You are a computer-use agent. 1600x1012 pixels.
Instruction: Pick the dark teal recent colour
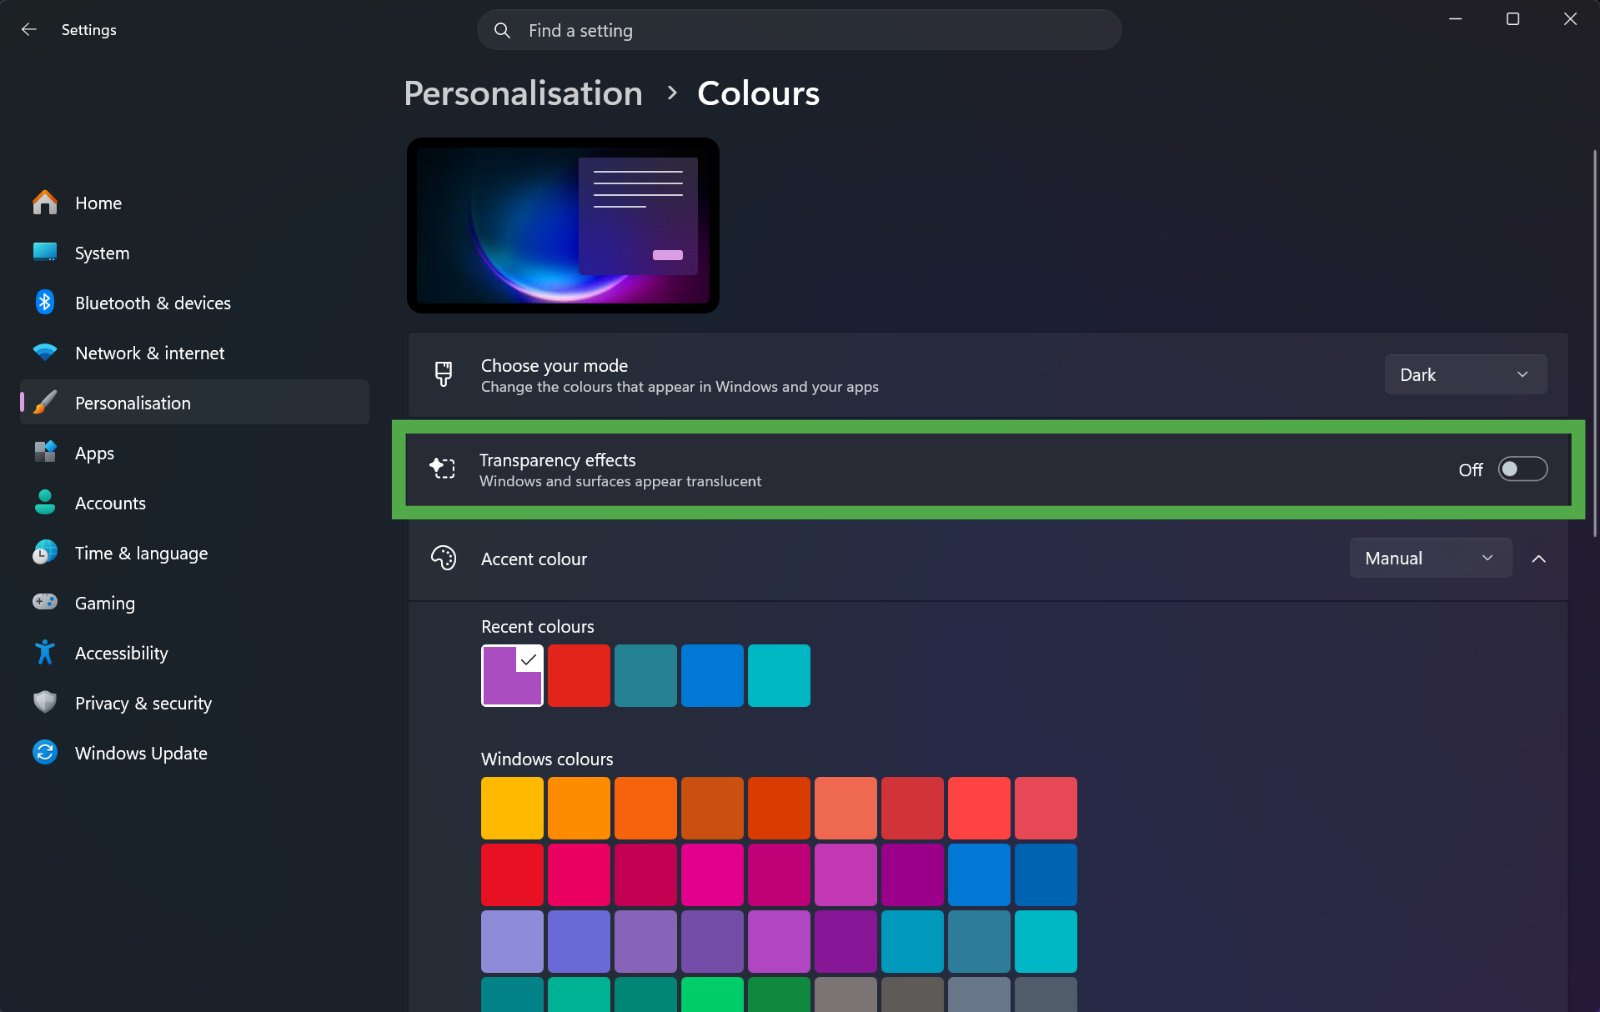(x=645, y=675)
